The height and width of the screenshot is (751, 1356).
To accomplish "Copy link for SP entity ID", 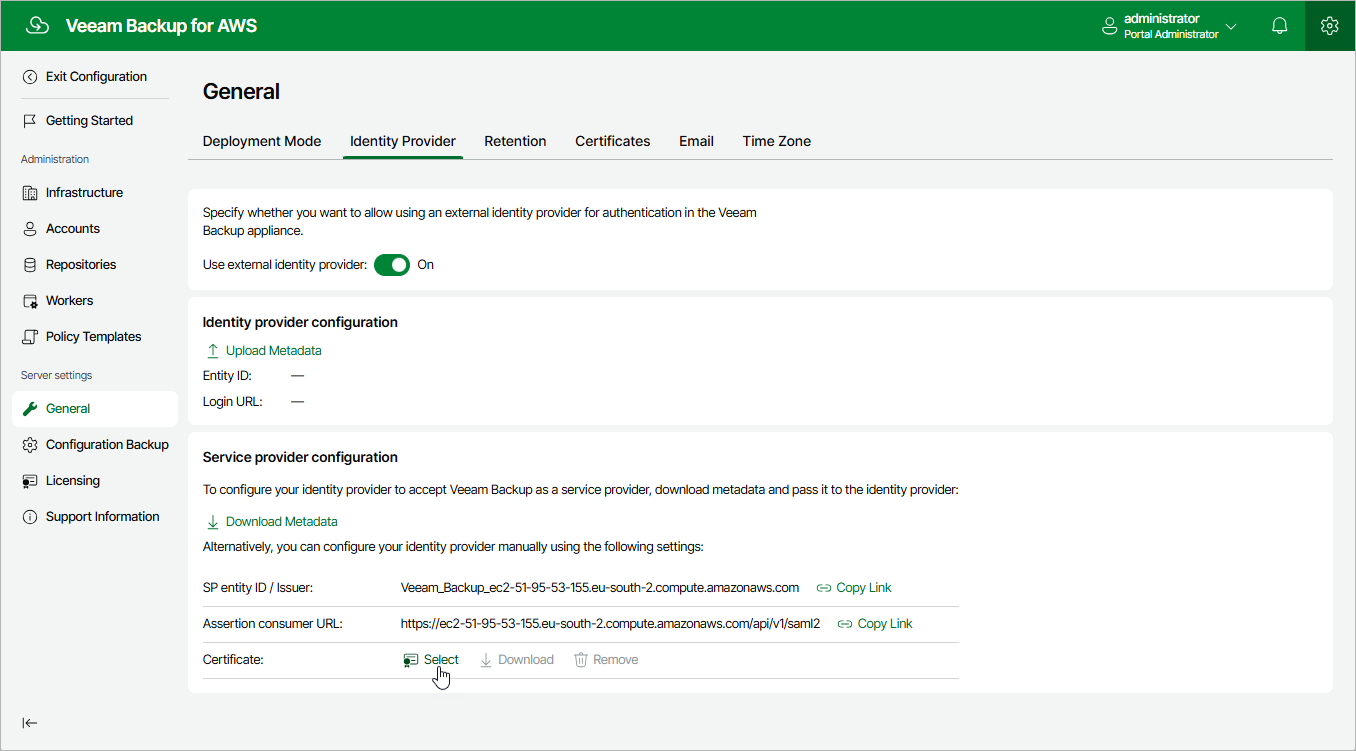I will pyautogui.click(x=864, y=588).
